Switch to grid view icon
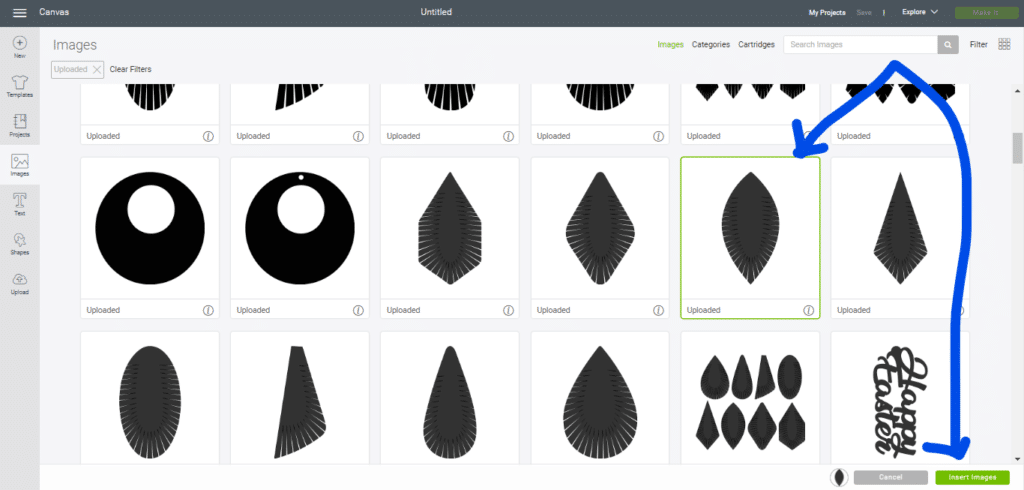 pos(1004,44)
